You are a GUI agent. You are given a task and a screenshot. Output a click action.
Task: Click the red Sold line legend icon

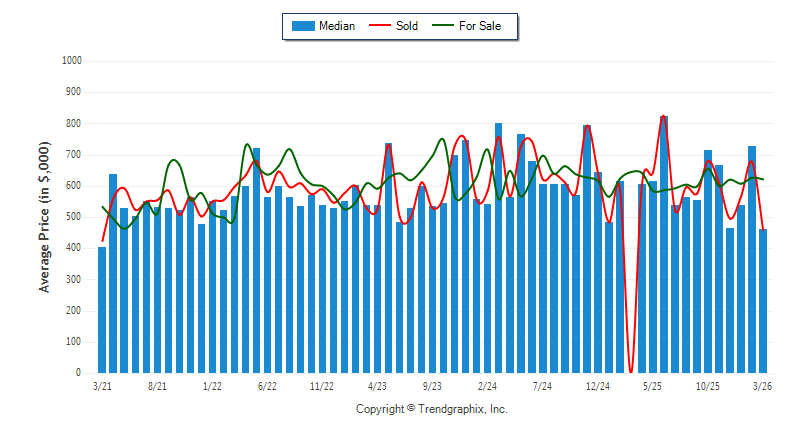381,26
